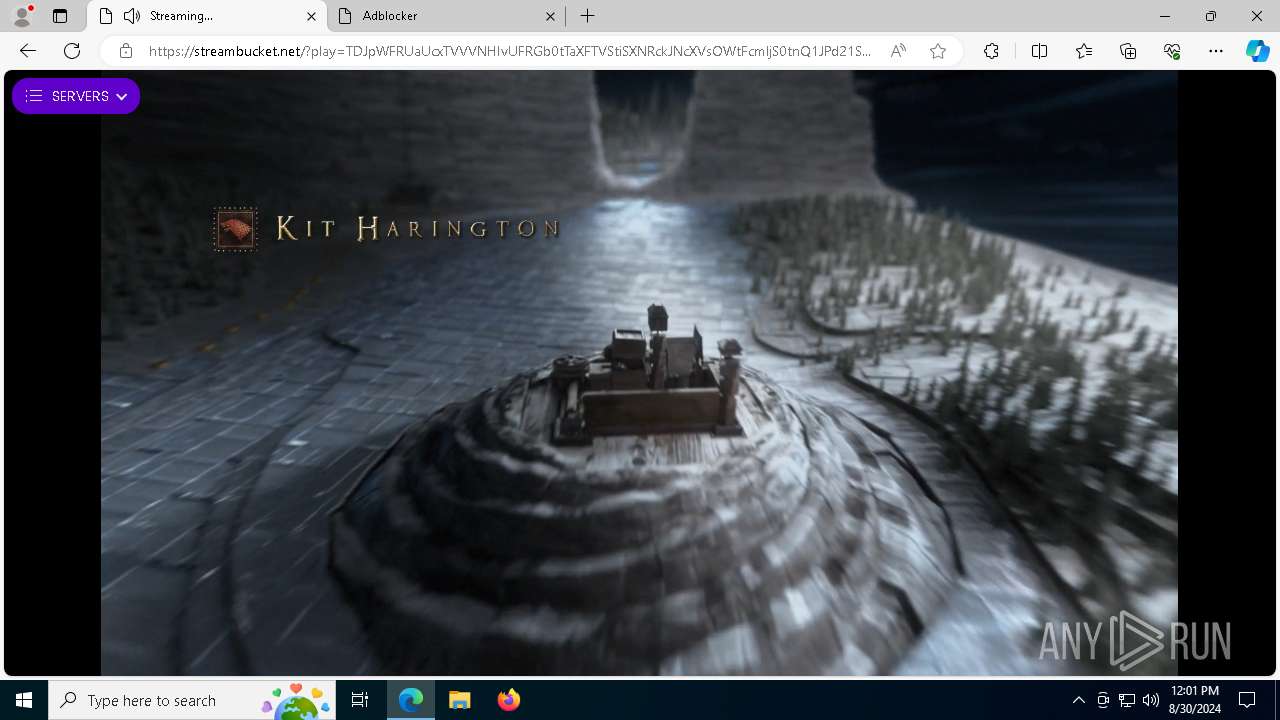Switch to the Streaming tab
1280x720 pixels.
click(206, 16)
